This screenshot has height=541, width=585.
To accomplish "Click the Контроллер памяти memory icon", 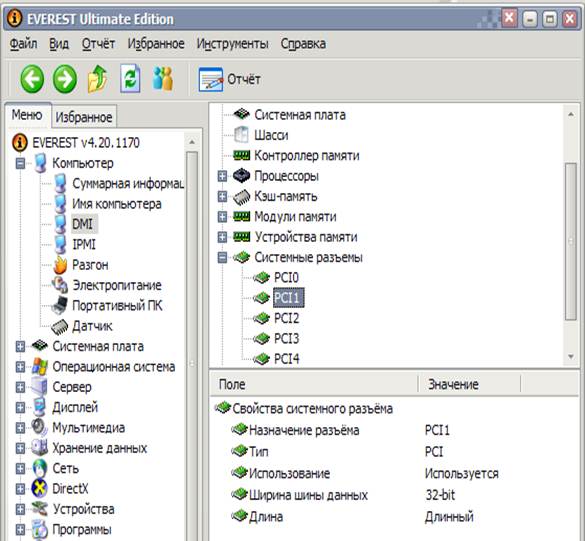I will 241,155.
